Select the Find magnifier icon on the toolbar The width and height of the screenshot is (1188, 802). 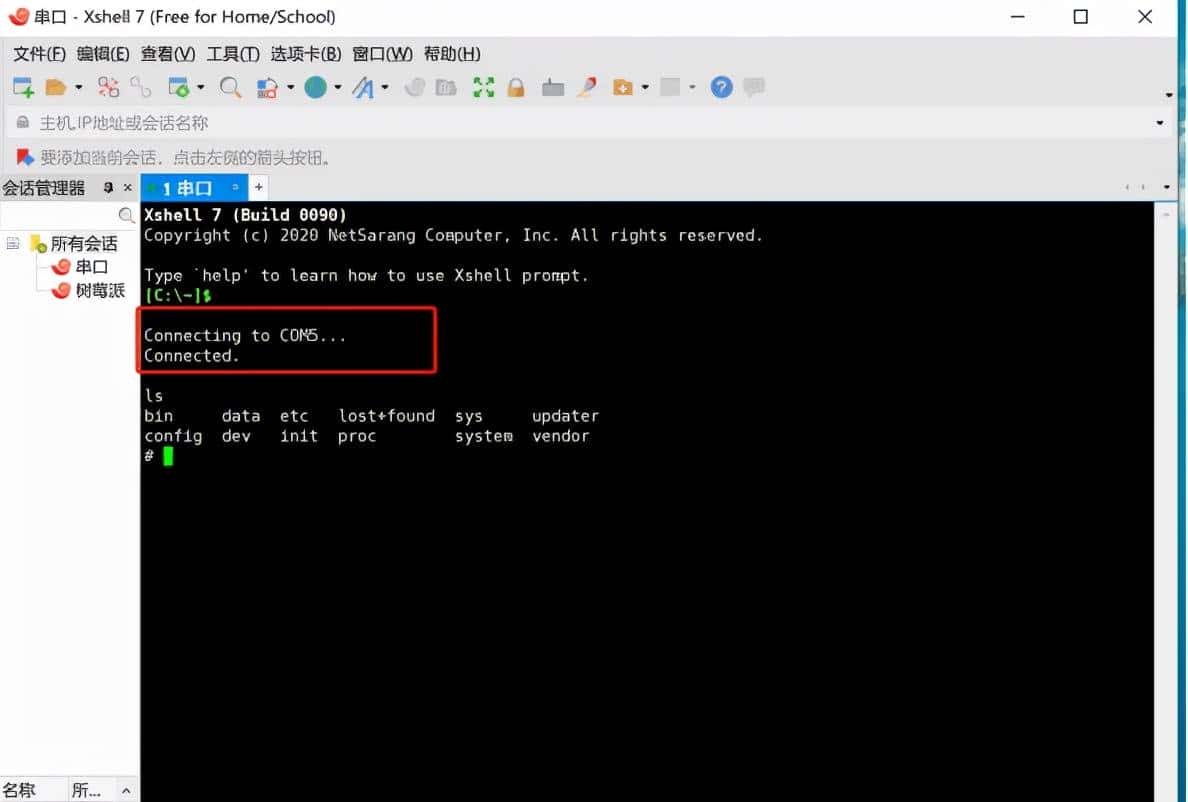coord(230,88)
